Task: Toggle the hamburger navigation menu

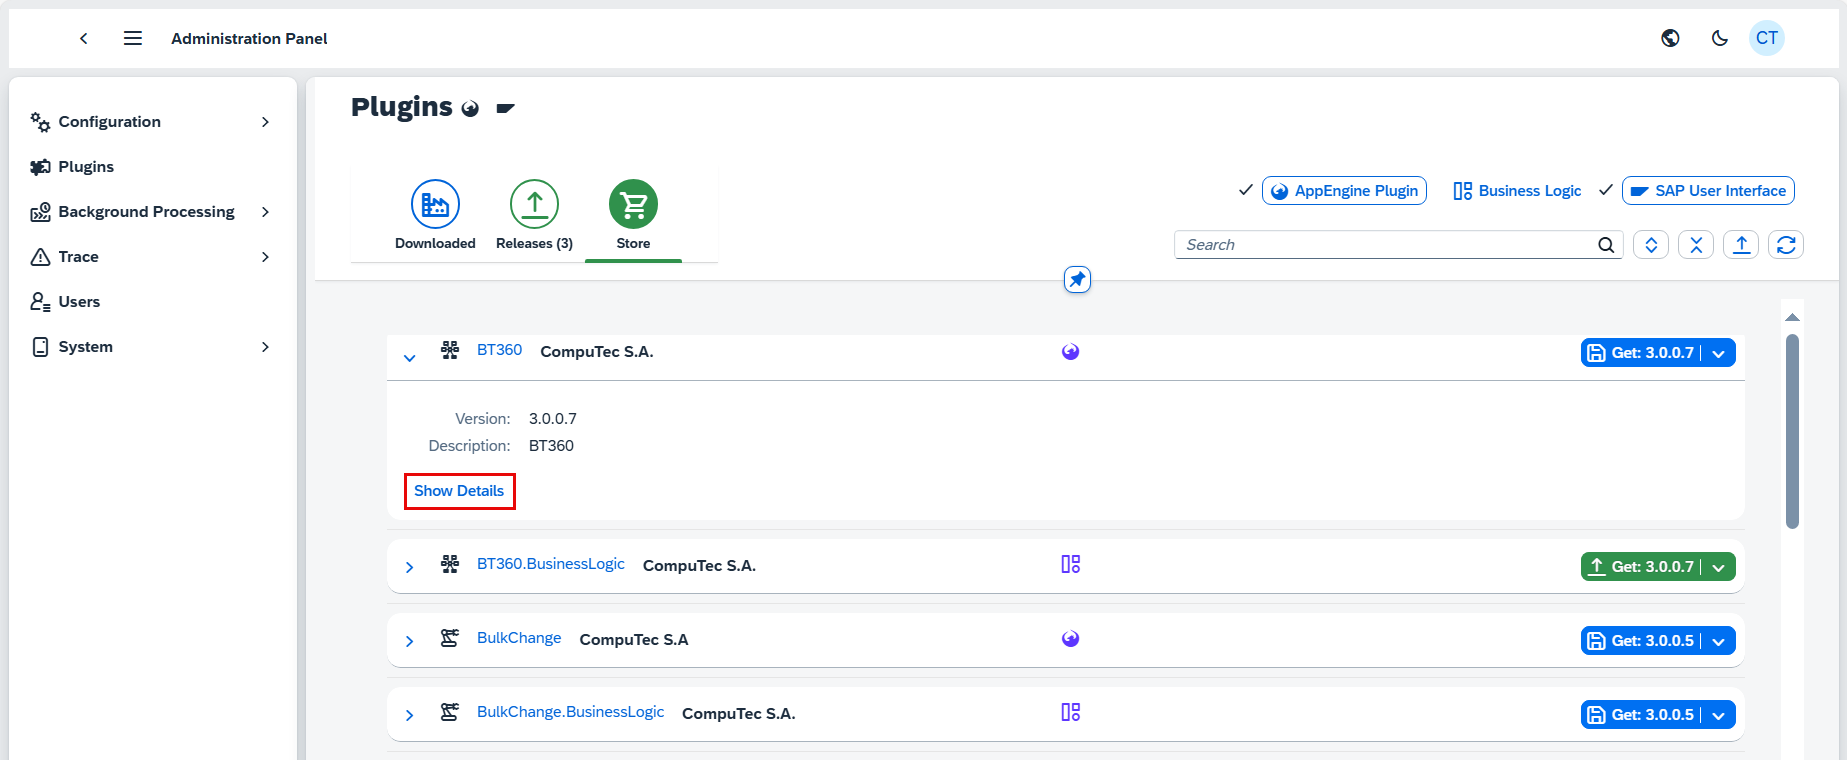Action: click(133, 38)
